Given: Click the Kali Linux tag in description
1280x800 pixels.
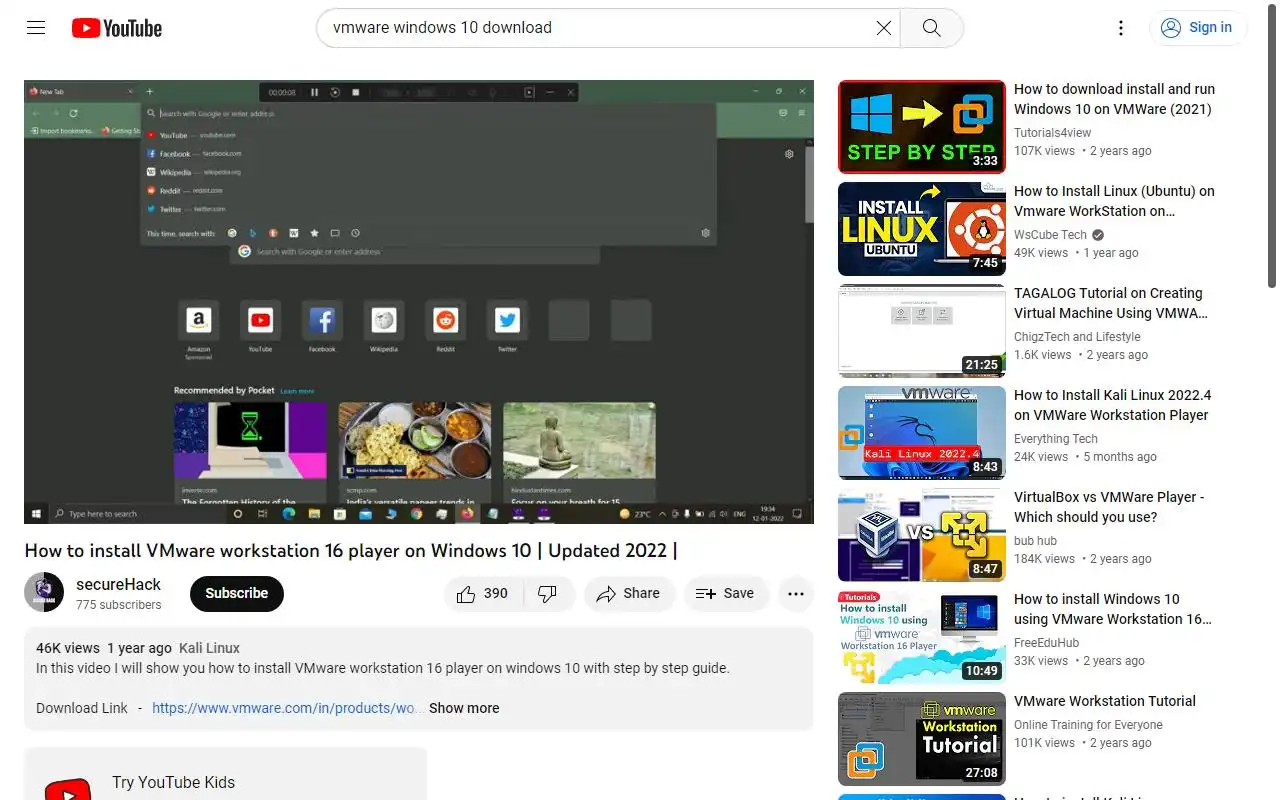Looking at the screenshot, I should tap(209, 648).
